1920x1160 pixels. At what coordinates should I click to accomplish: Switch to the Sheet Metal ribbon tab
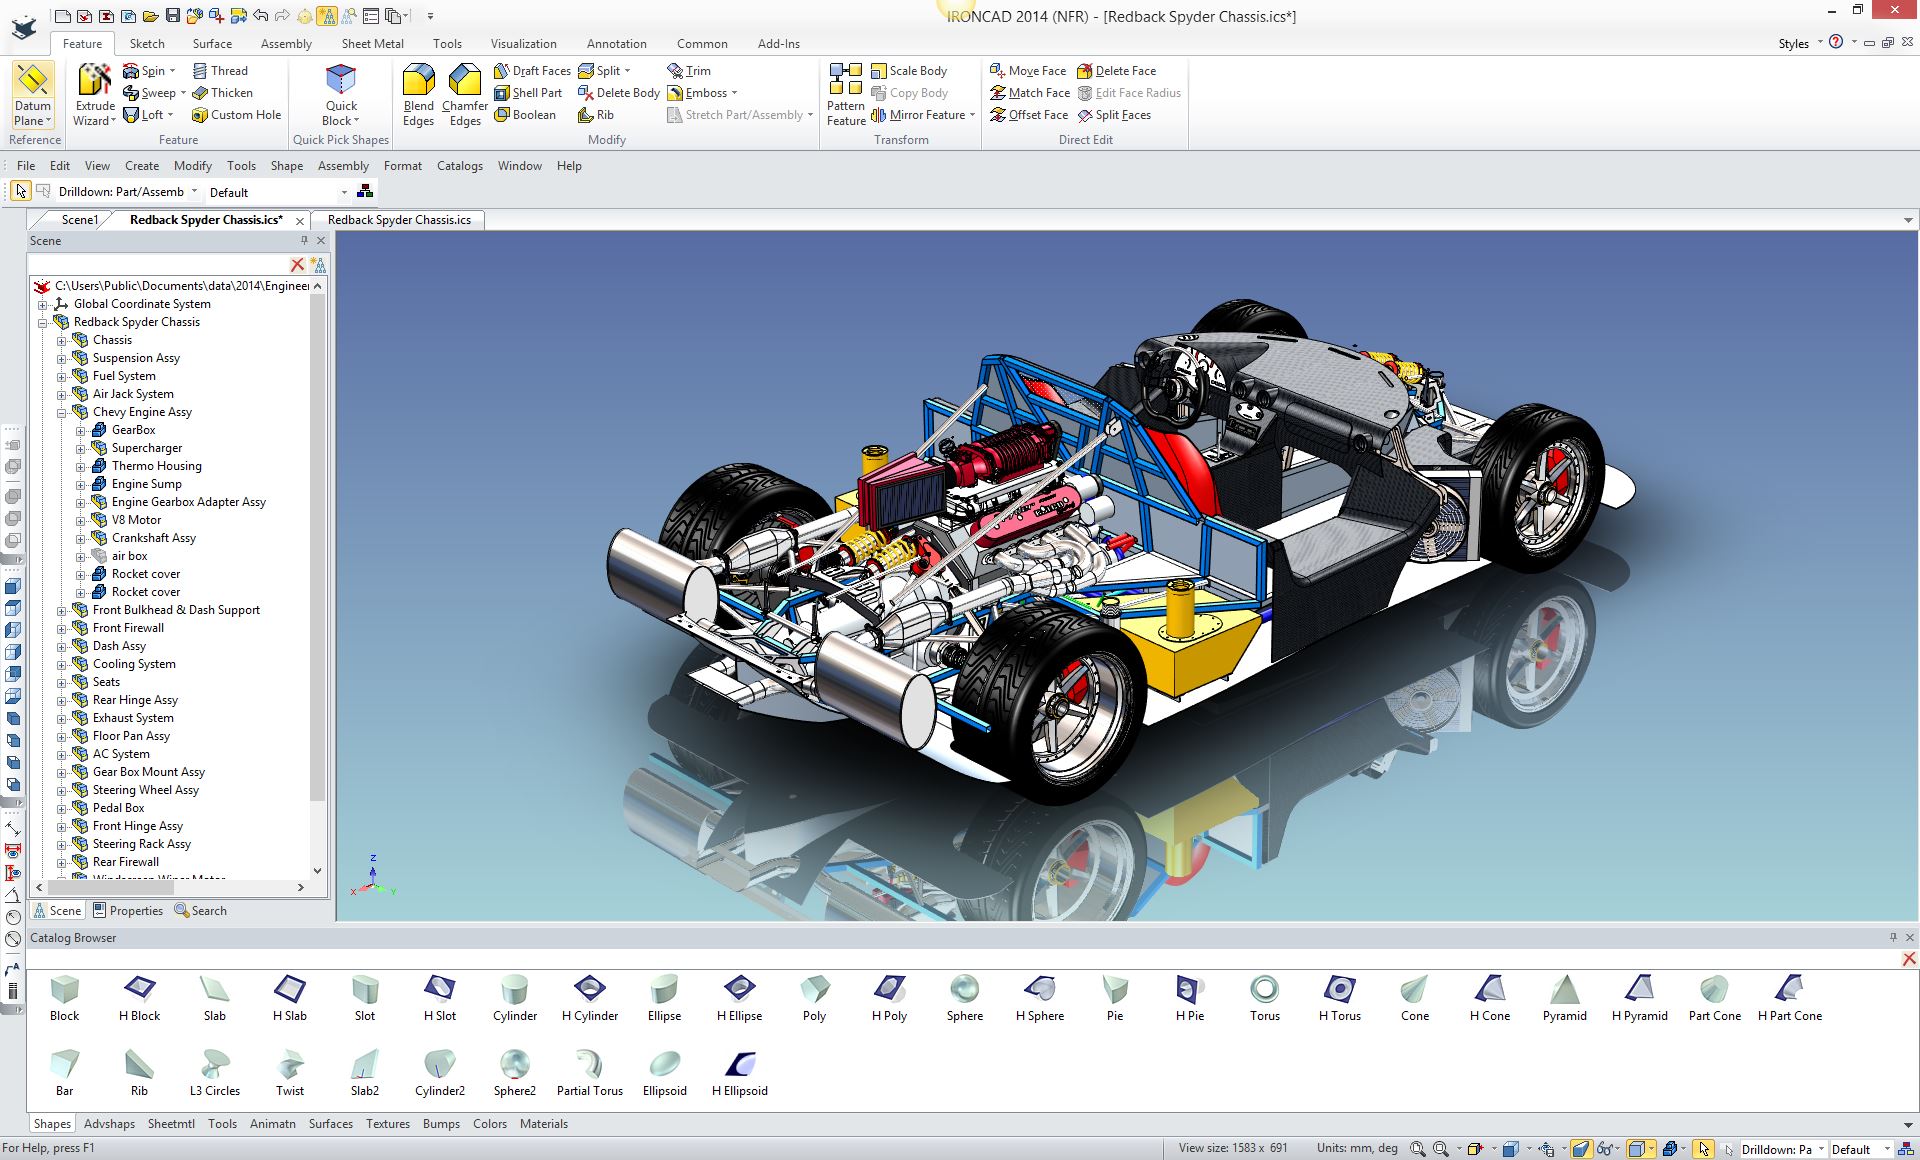pos(372,44)
